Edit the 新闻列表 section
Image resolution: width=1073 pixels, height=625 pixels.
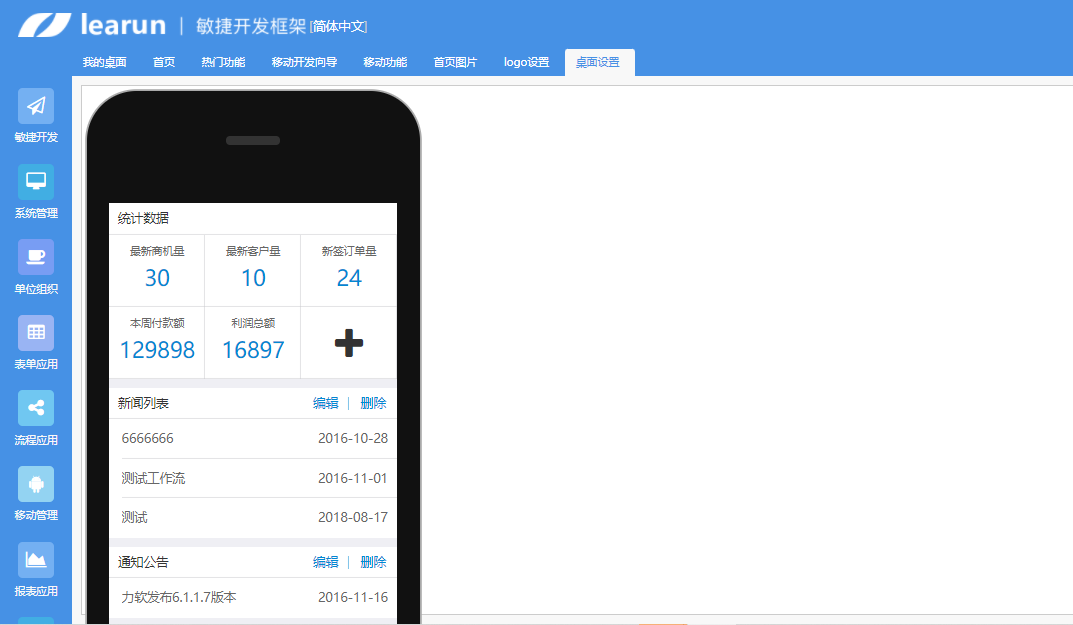pyautogui.click(x=326, y=403)
